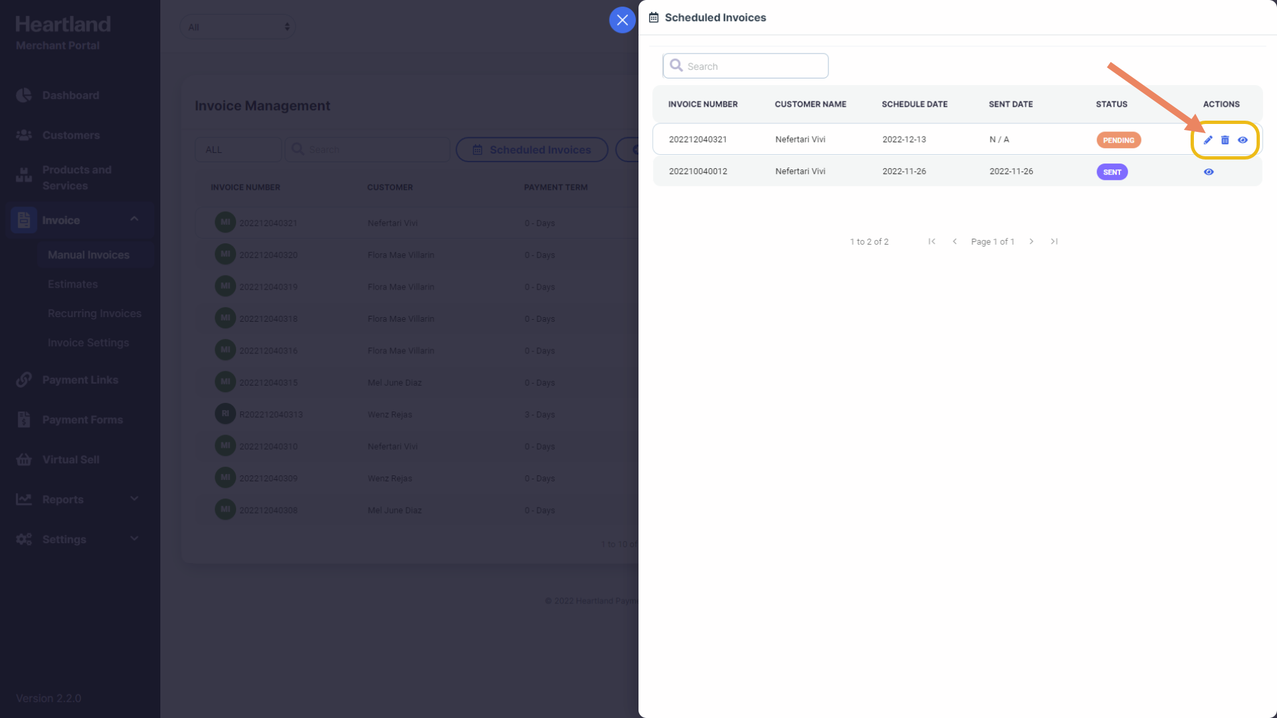View pending invoice 202212040321 via eye icon

click(x=1243, y=140)
